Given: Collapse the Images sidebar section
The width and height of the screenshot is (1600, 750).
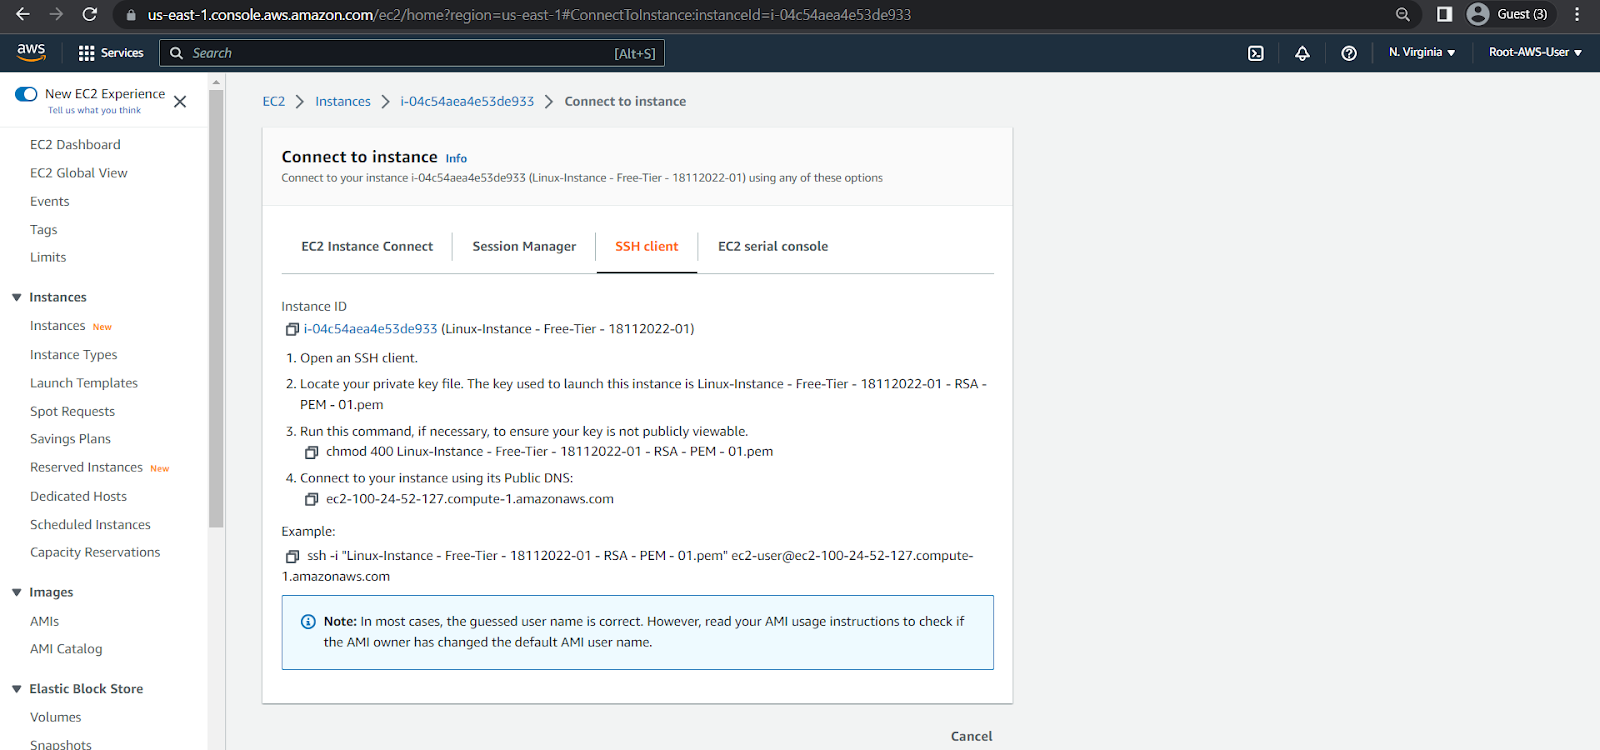Looking at the screenshot, I should [17, 592].
